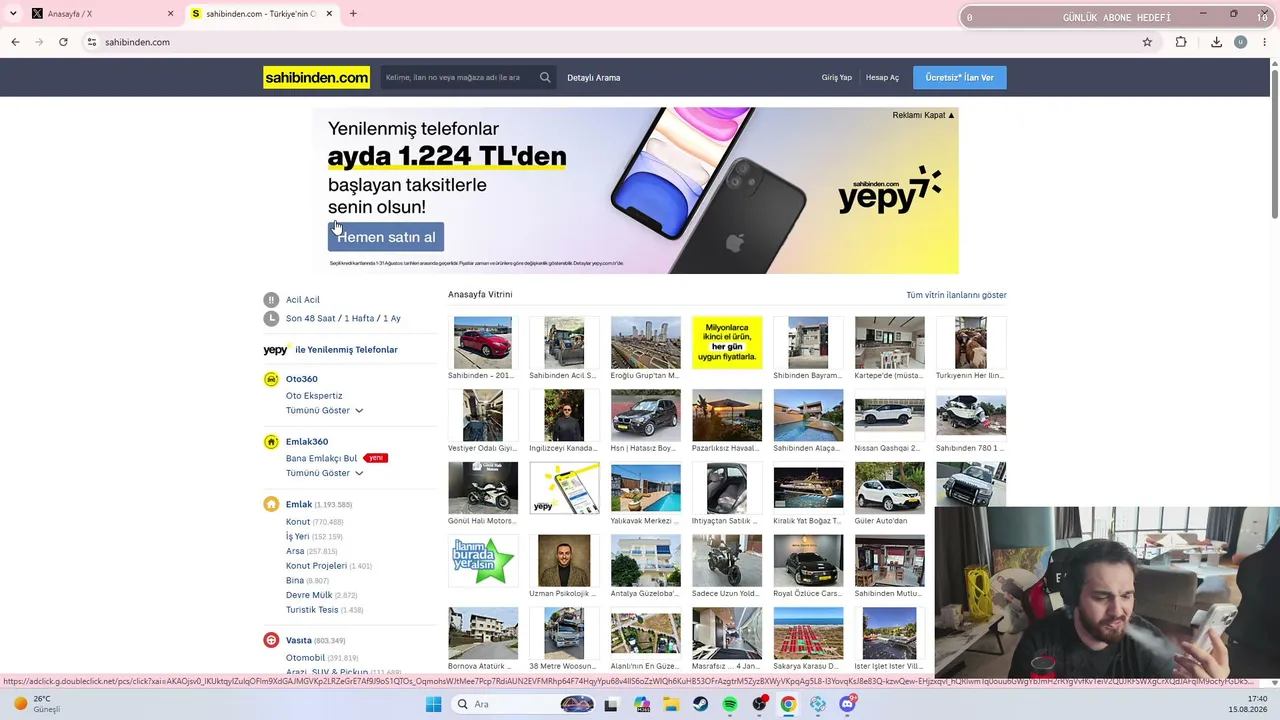Open the Hsn Hatasız Boy BMW thumbnail
Image resolution: width=1280 pixels, height=720 pixels.
click(x=646, y=415)
